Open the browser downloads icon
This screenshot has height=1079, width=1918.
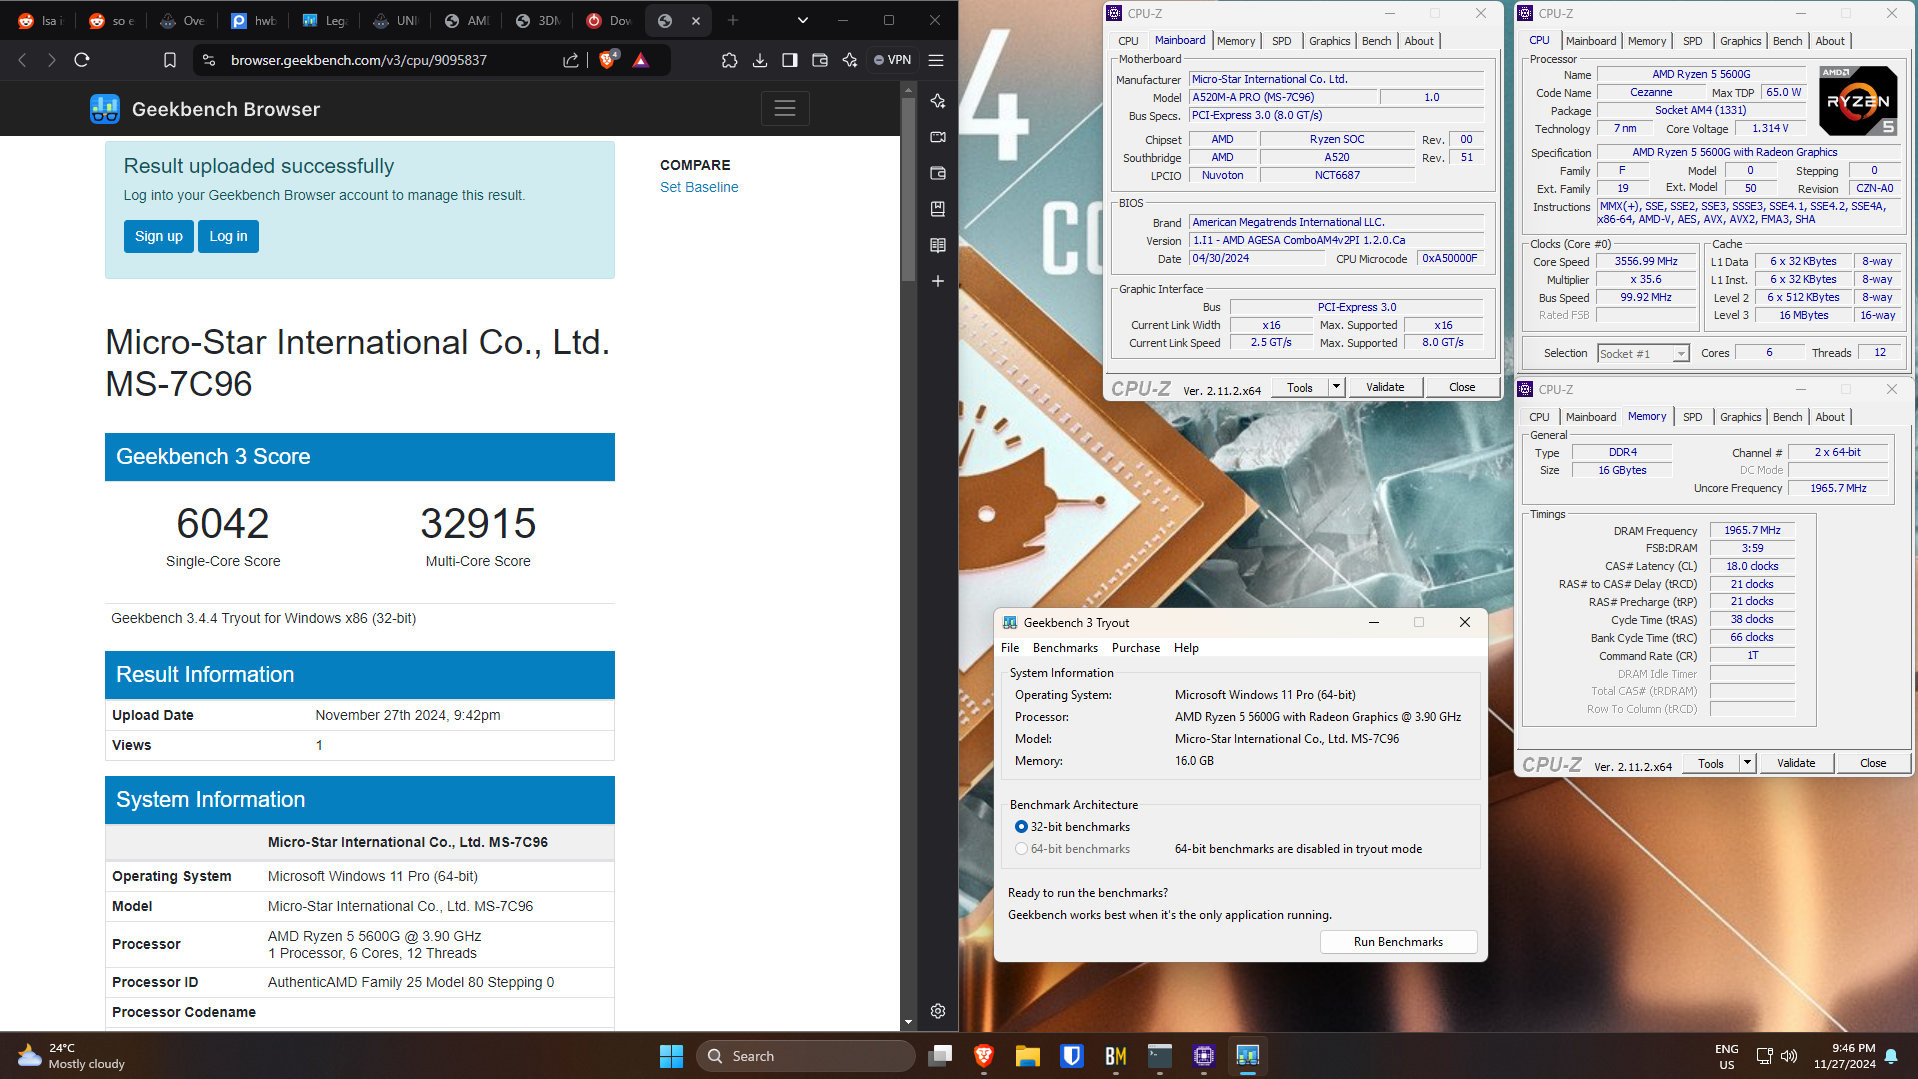tap(760, 60)
